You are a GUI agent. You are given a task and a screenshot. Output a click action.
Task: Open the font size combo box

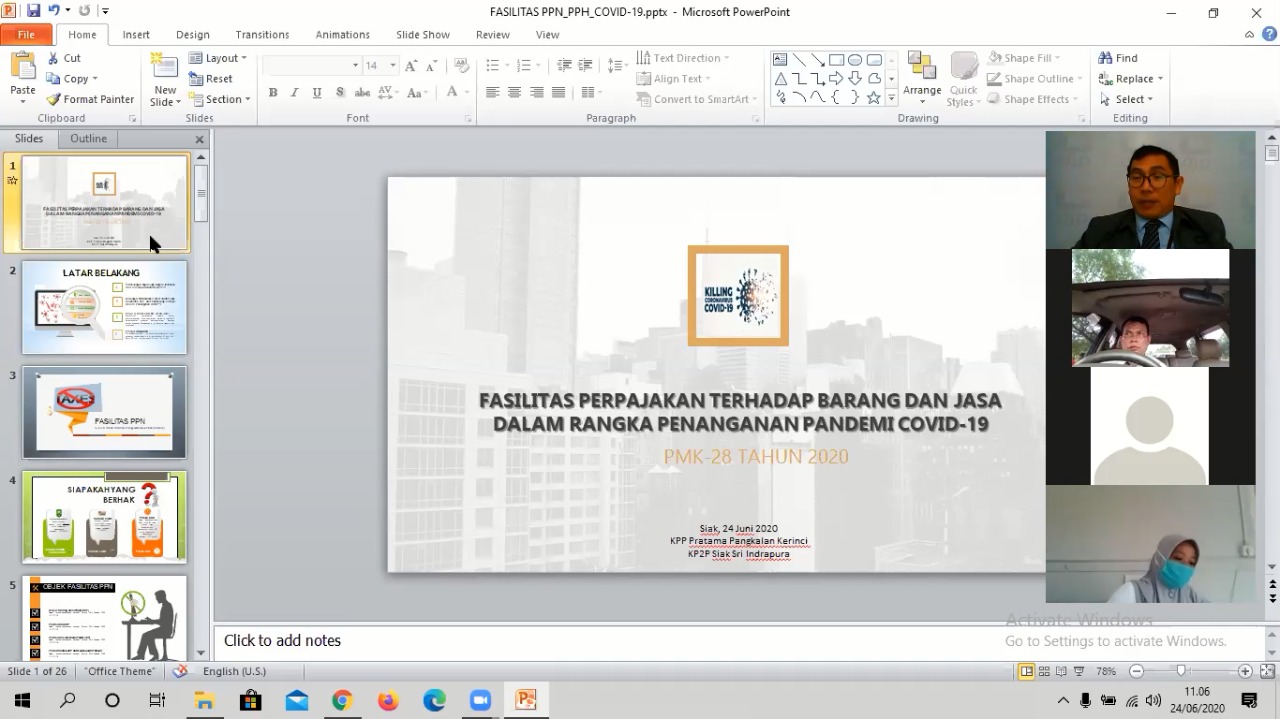pos(380,66)
